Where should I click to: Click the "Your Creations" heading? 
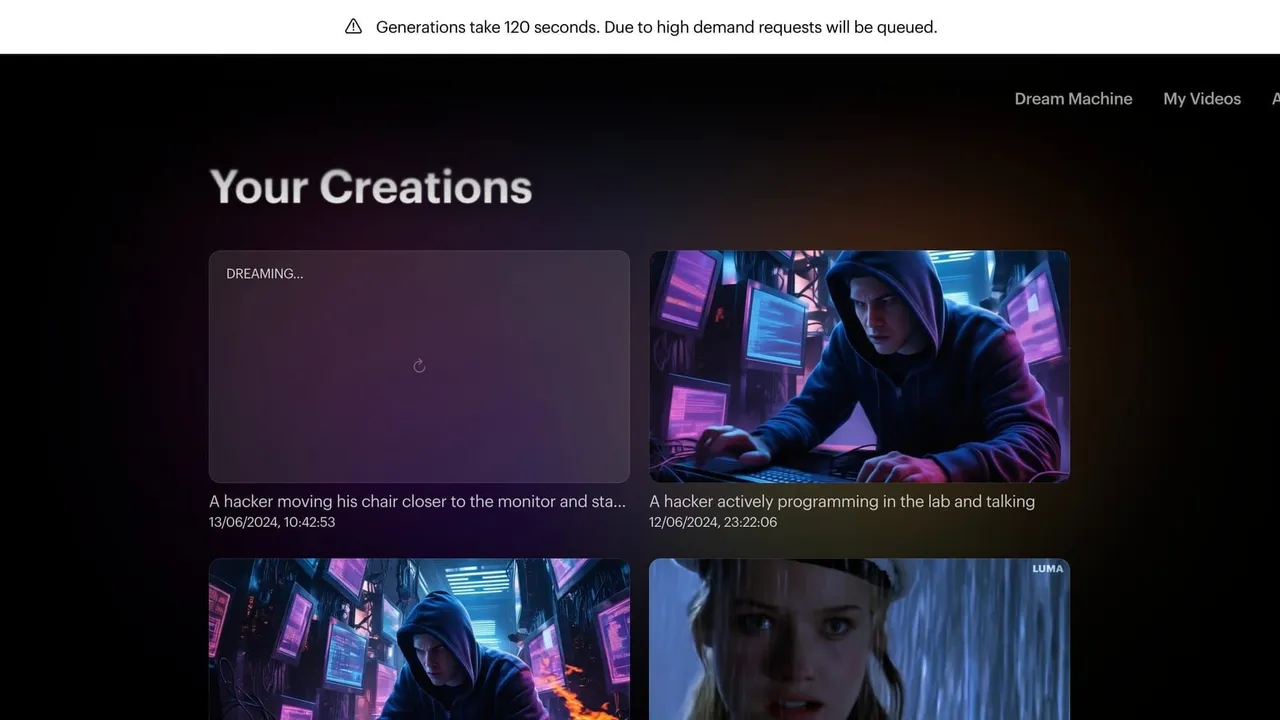[x=371, y=187]
